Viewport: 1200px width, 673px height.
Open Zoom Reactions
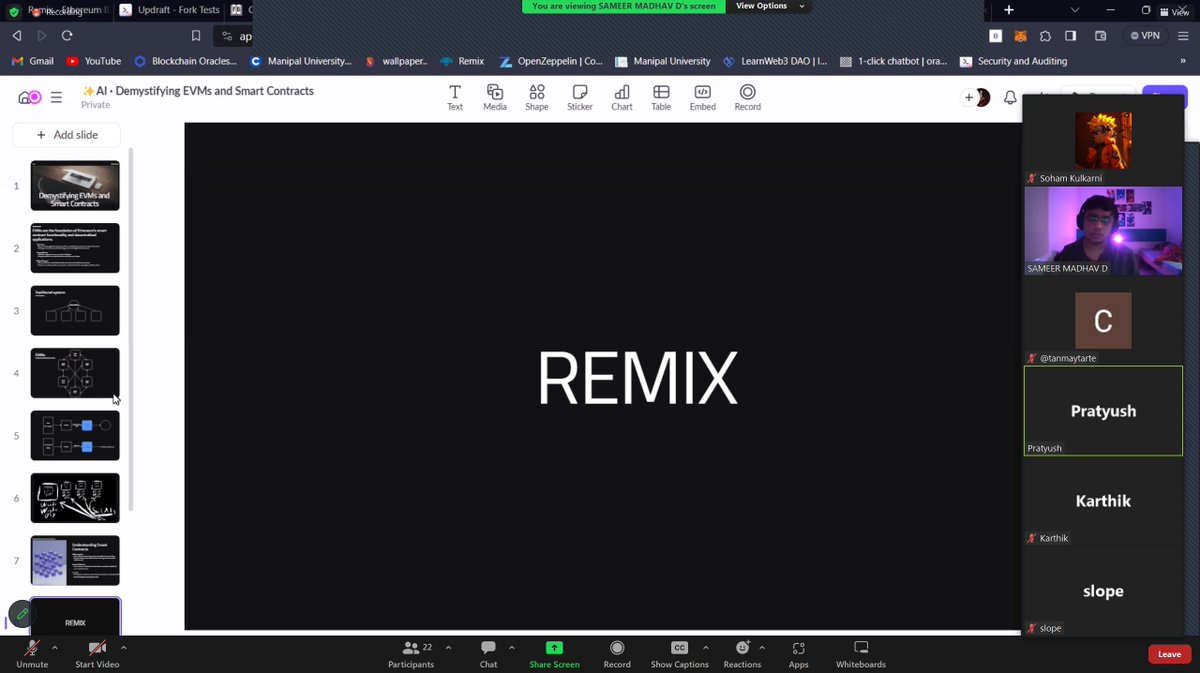(x=742, y=654)
